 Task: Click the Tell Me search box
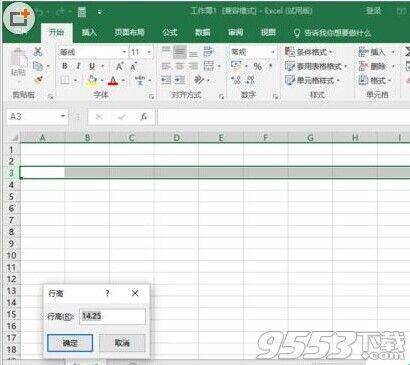333,33
